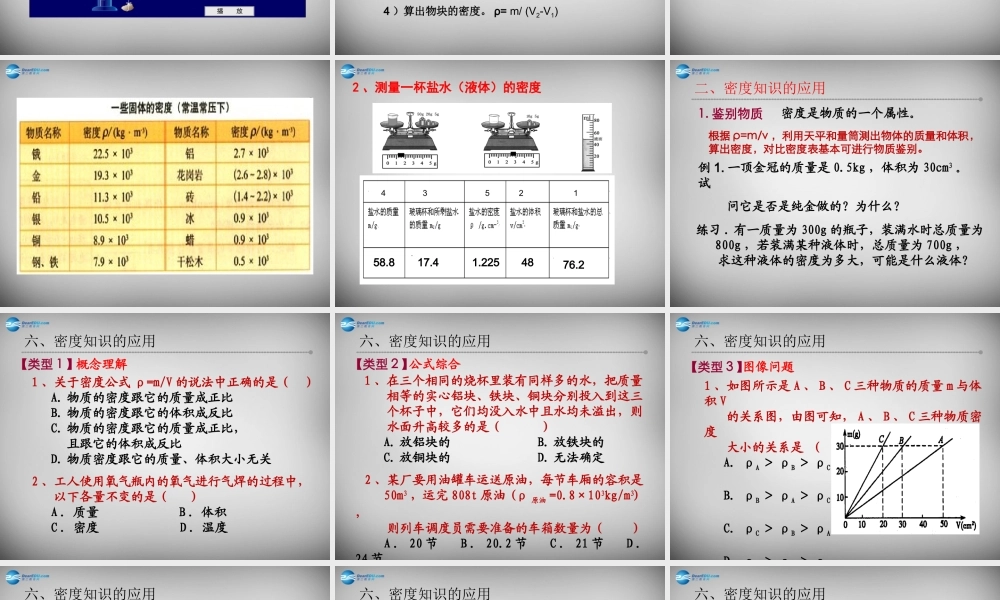The image size is (1000, 600).
Task: Select the 58.8 value in salt water table
Action: [384, 262]
